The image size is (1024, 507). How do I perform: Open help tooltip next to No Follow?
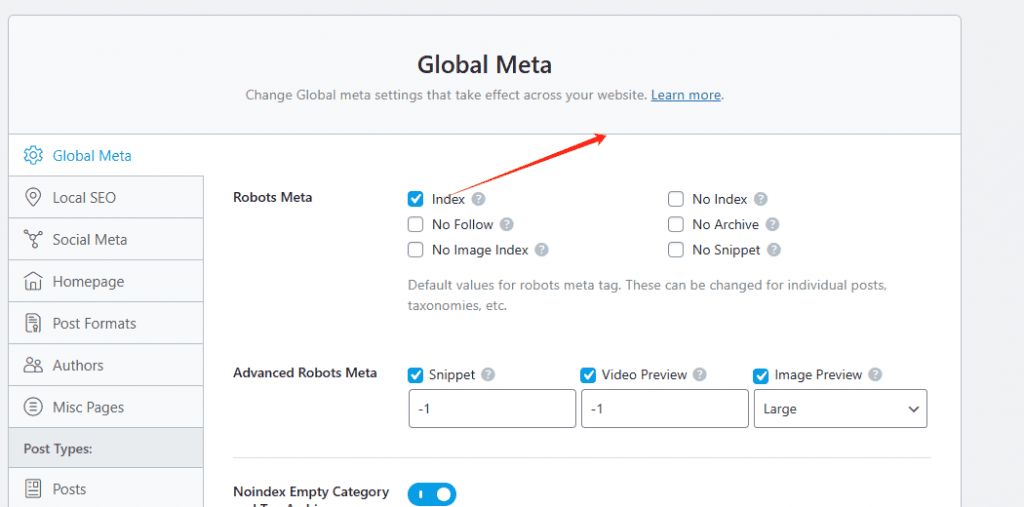pos(507,225)
